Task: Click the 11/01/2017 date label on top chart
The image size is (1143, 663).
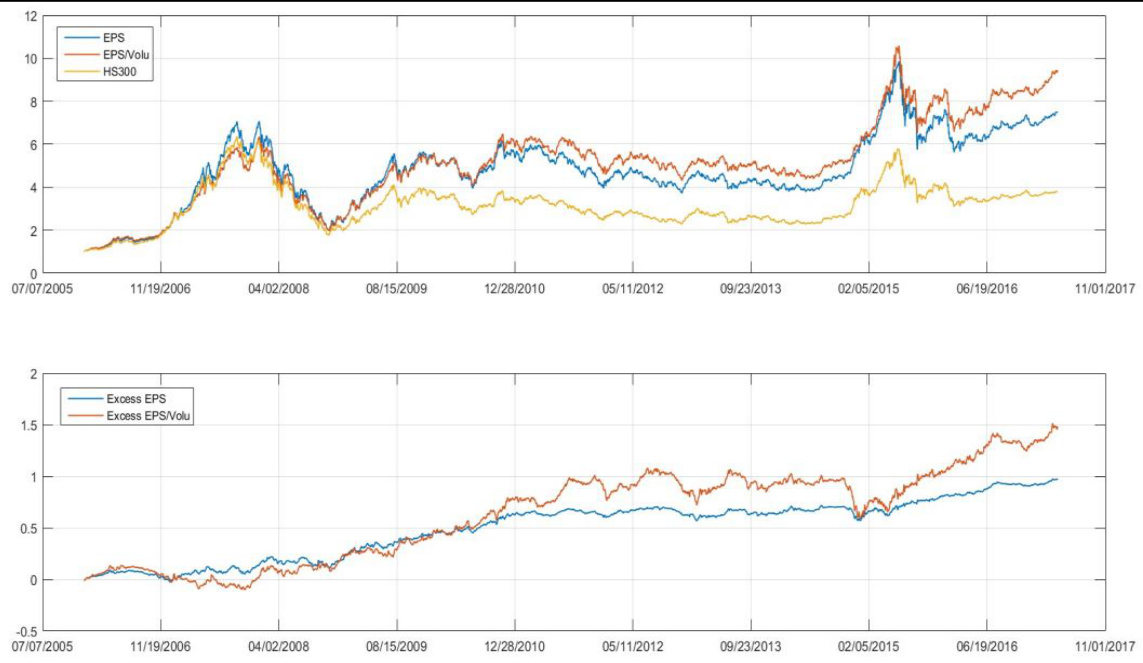Action: pyautogui.click(x=1104, y=288)
